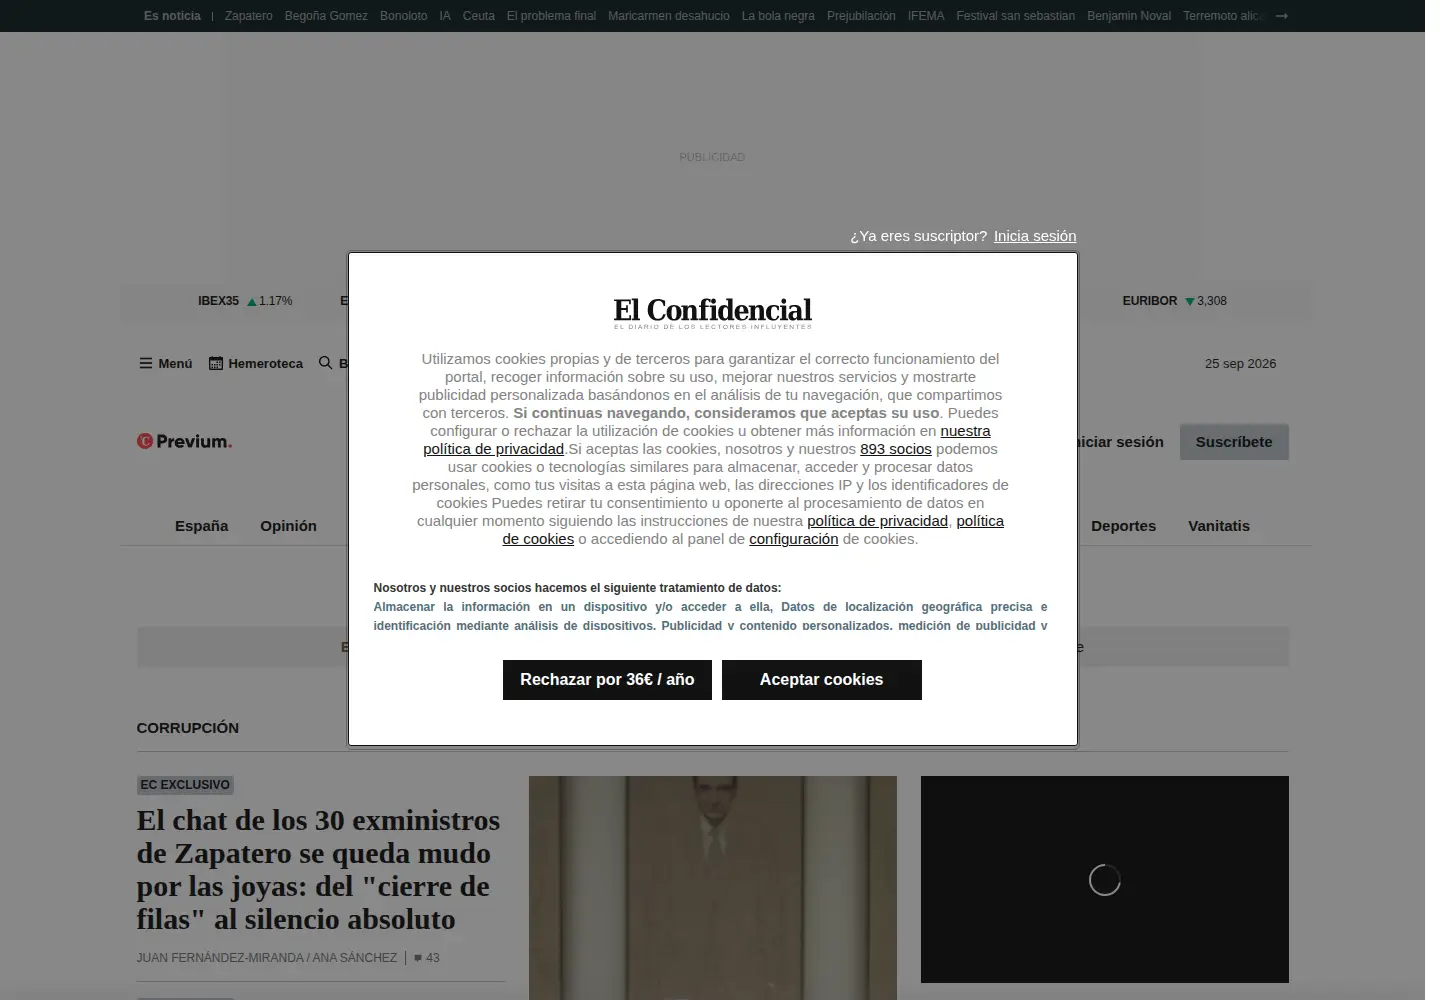Click IBEX35 market ticker
The width and height of the screenshot is (1440, 1000).
[245, 301]
